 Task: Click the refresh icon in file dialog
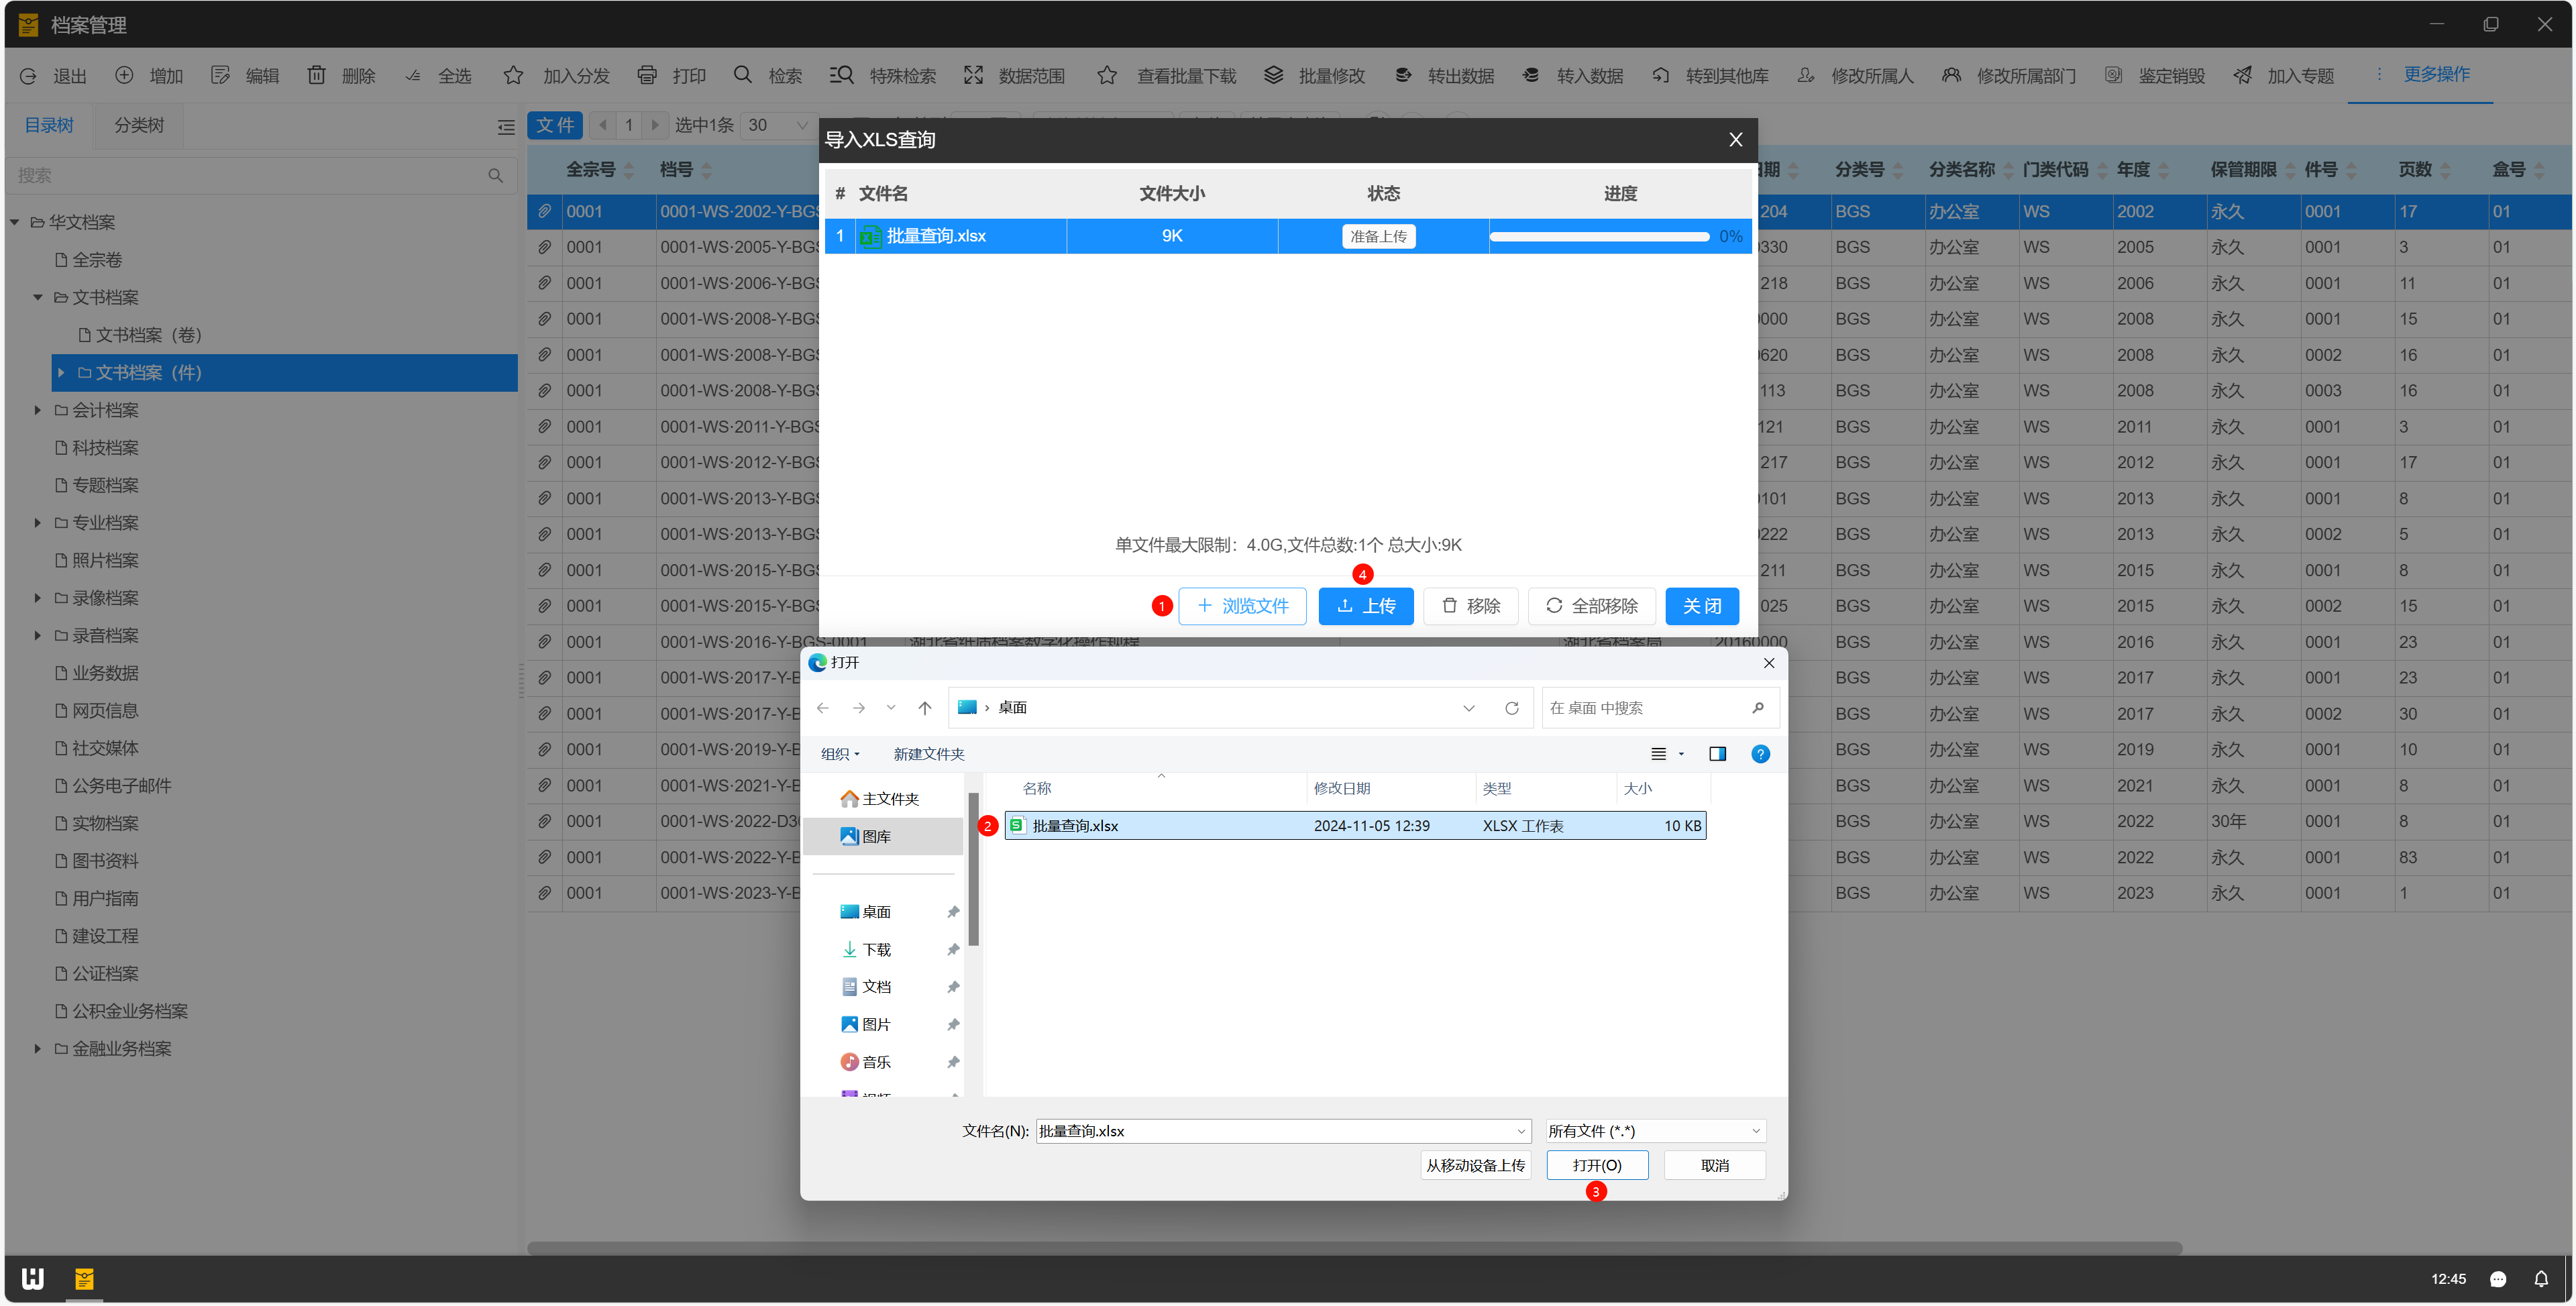click(1511, 708)
